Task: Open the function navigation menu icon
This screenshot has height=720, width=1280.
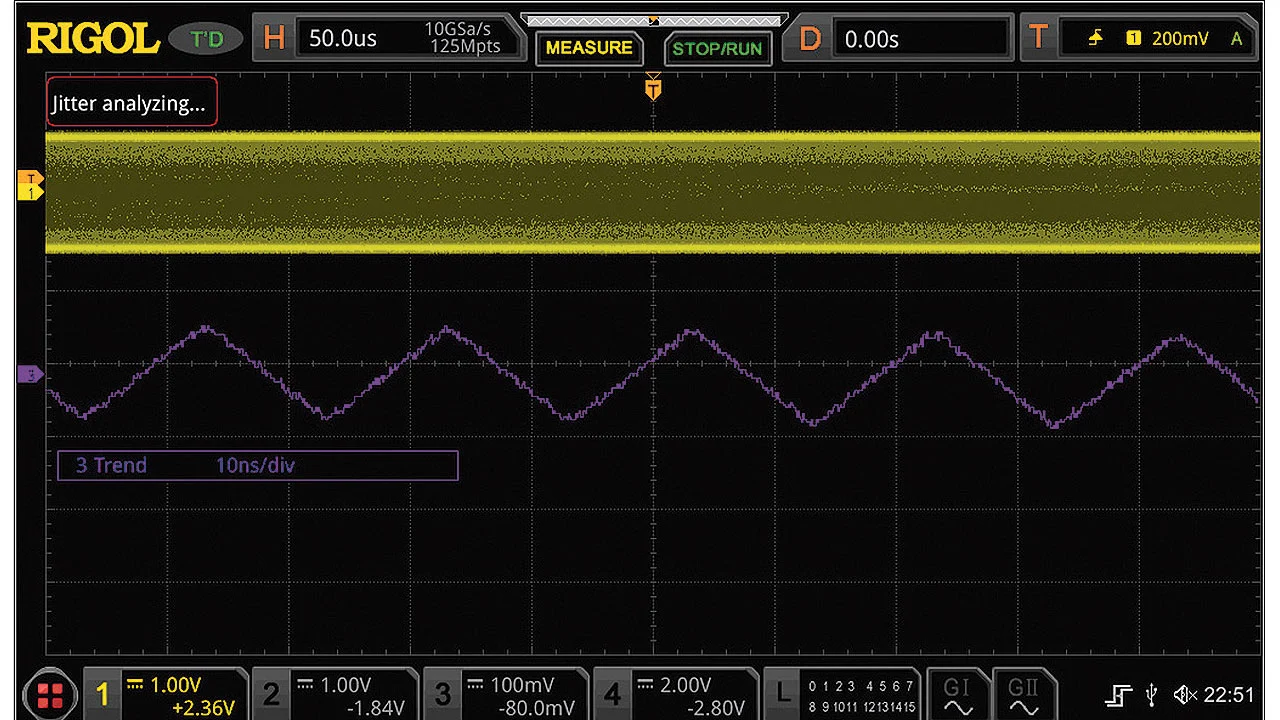Action: (49, 694)
